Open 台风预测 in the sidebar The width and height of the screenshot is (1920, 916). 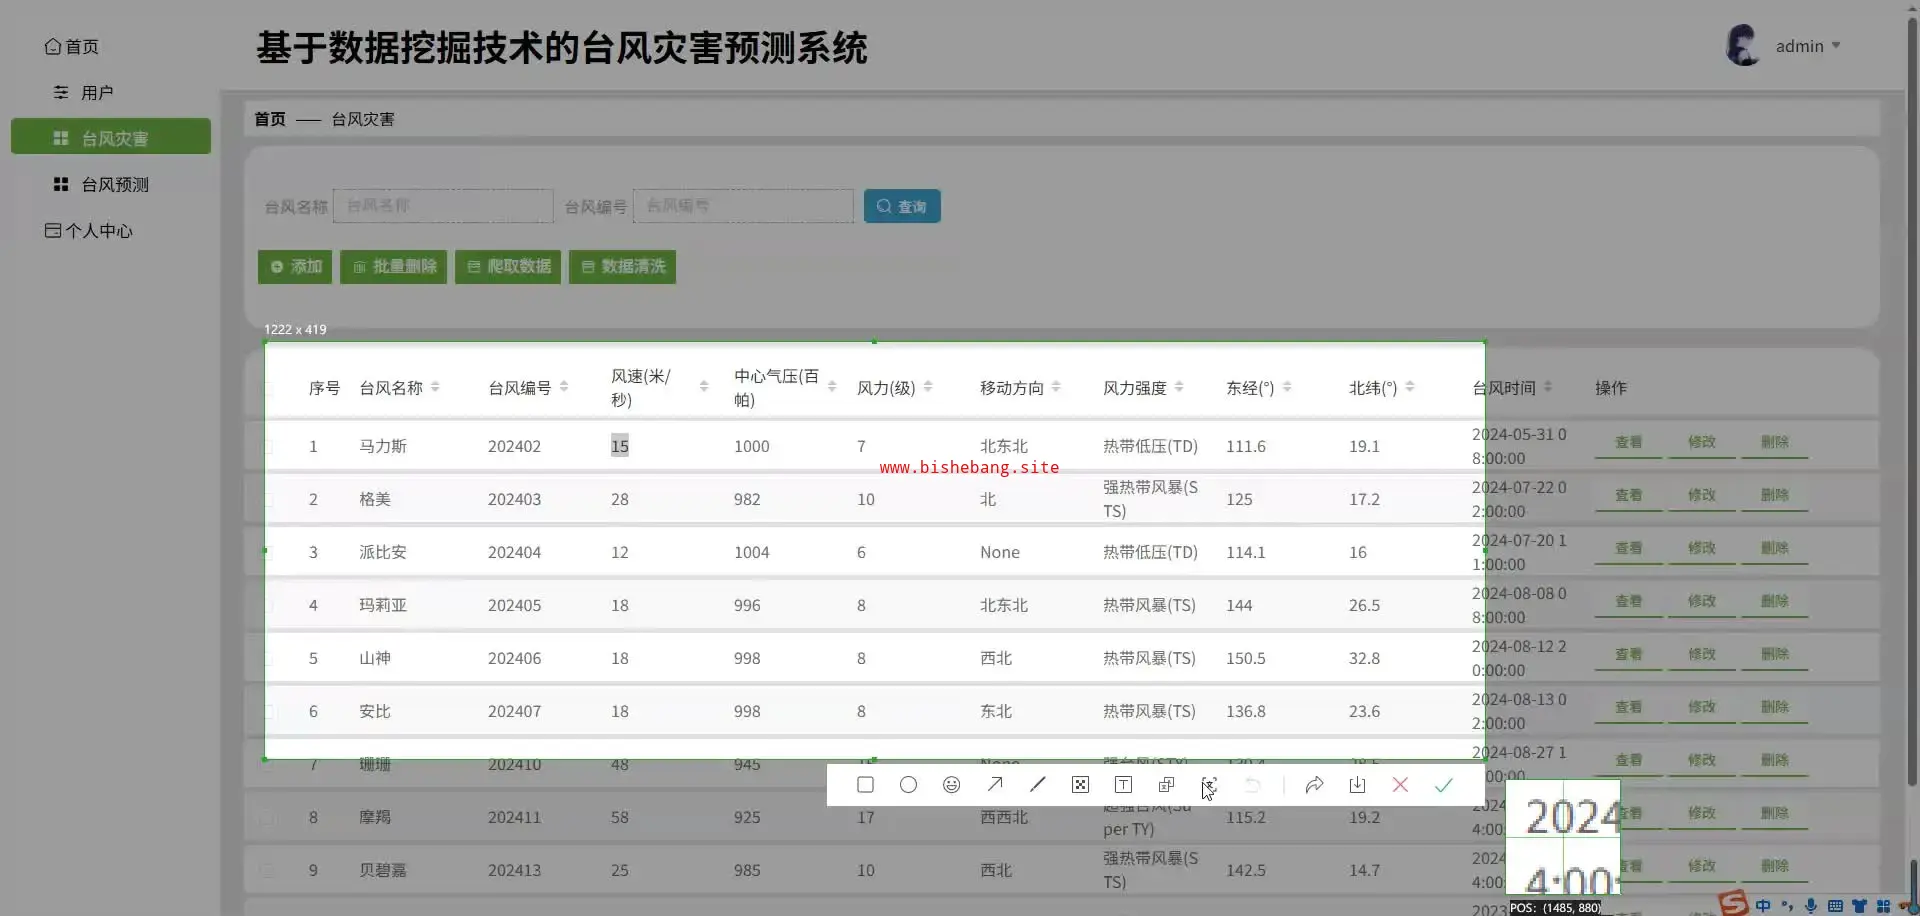click(x=114, y=185)
